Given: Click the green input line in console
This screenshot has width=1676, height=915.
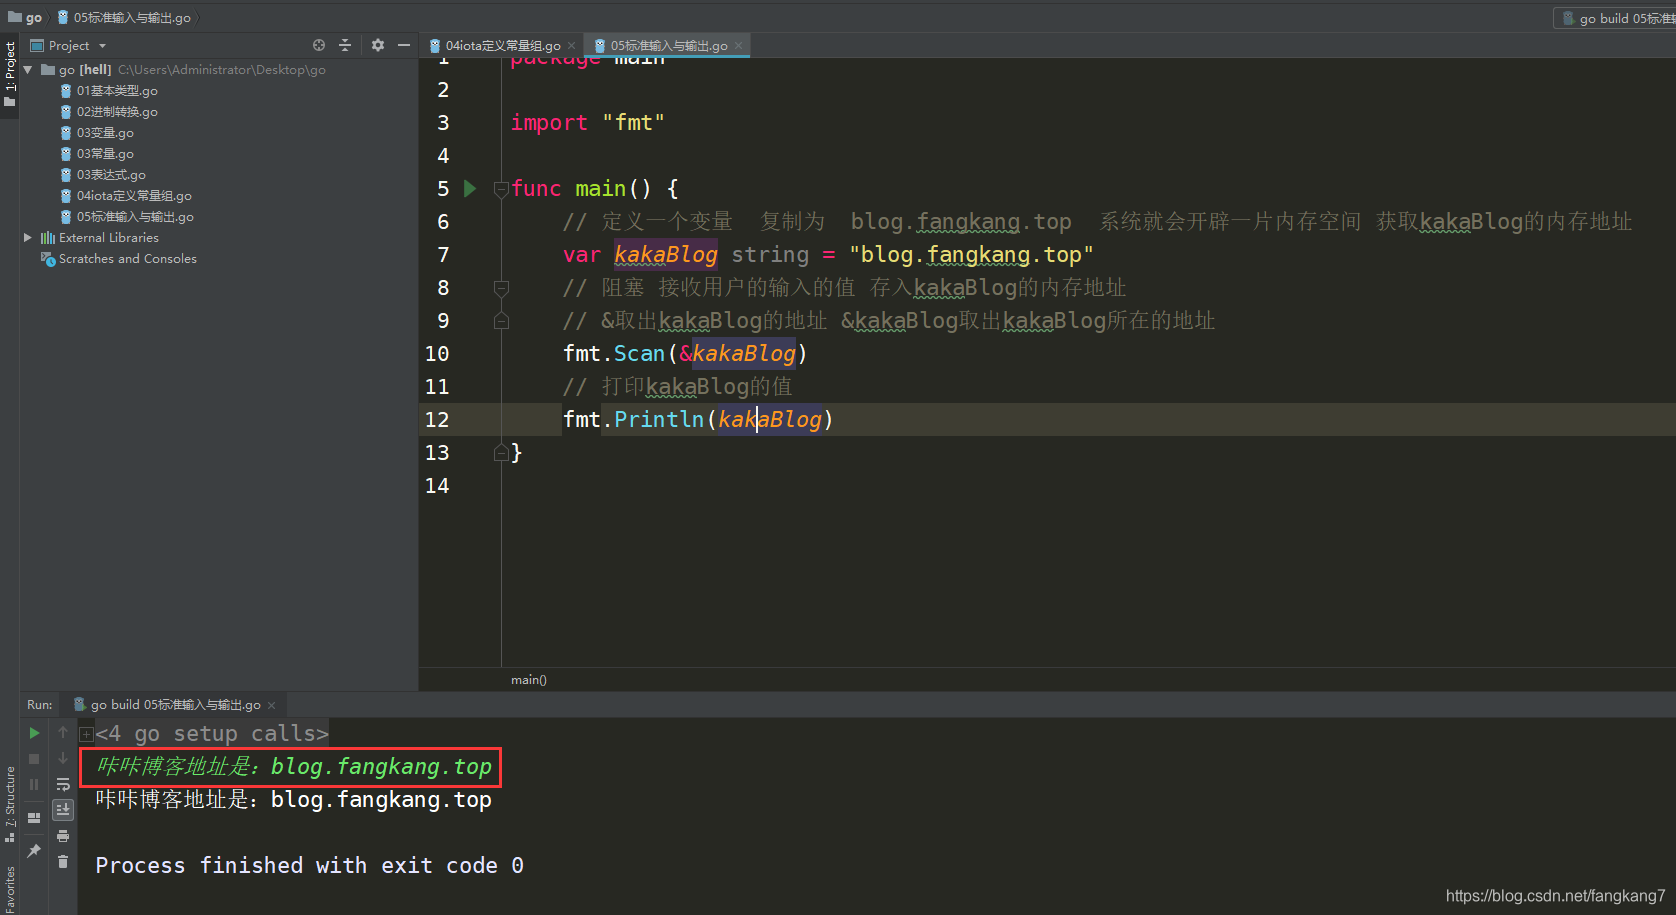Looking at the screenshot, I should pos(294,767).
